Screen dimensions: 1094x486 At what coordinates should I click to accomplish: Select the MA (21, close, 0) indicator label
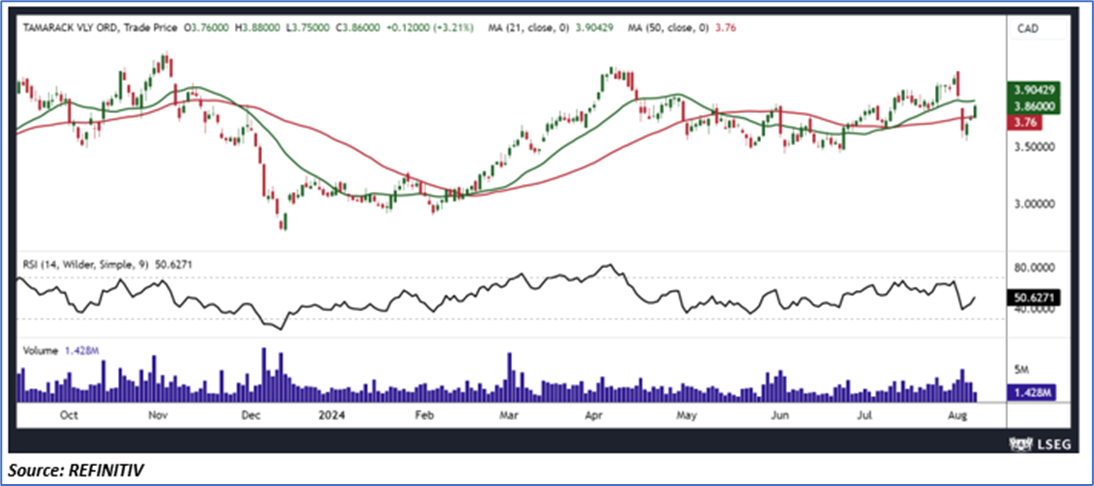coord(531,28)
